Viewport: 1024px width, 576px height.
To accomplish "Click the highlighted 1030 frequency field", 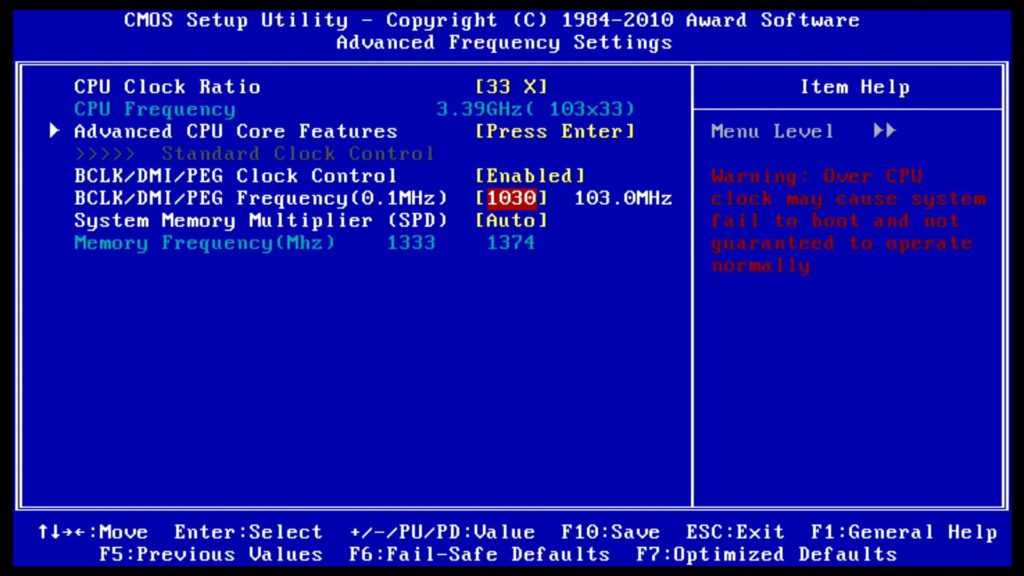I will click(x=511, y=198).
